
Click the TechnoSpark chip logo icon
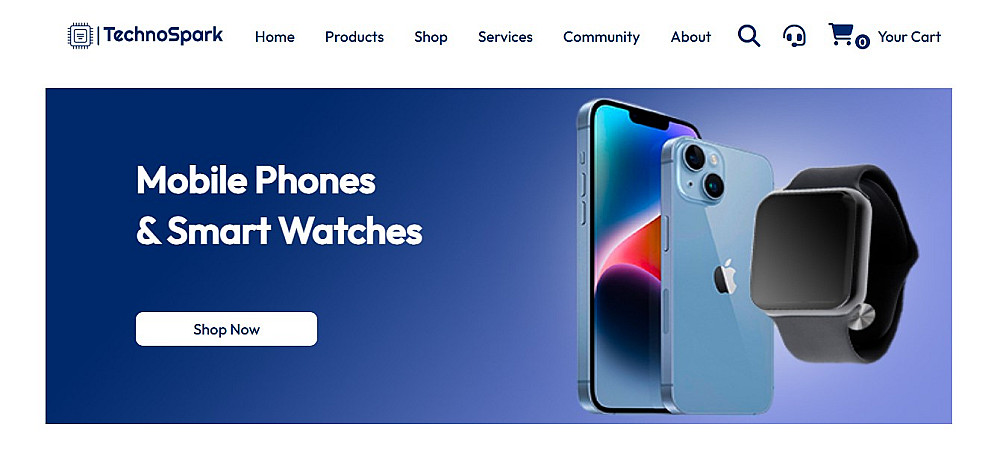(80, 36)
